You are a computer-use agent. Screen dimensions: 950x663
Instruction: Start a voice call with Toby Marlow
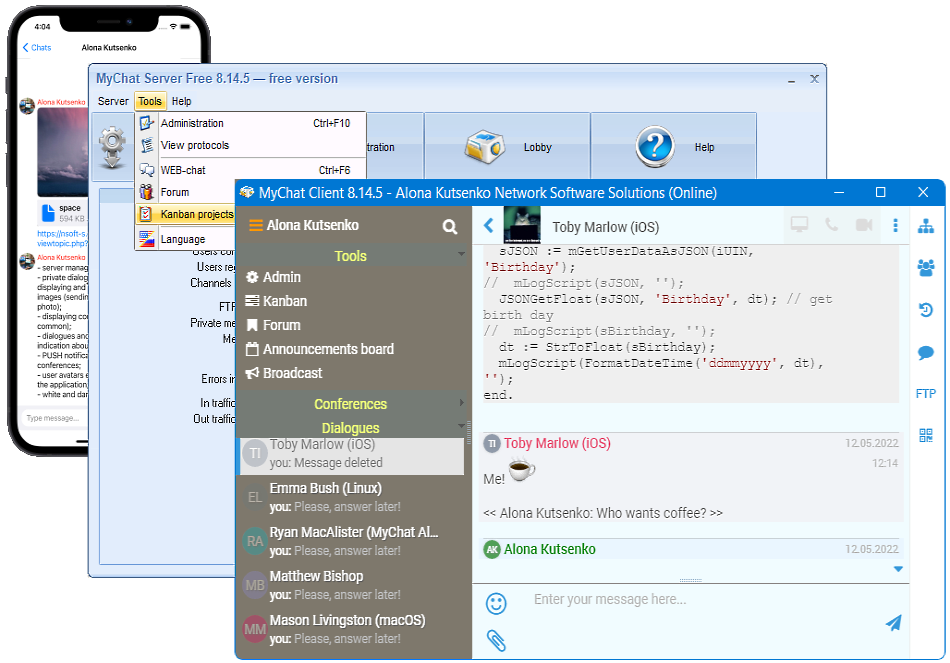coord(831,226)
